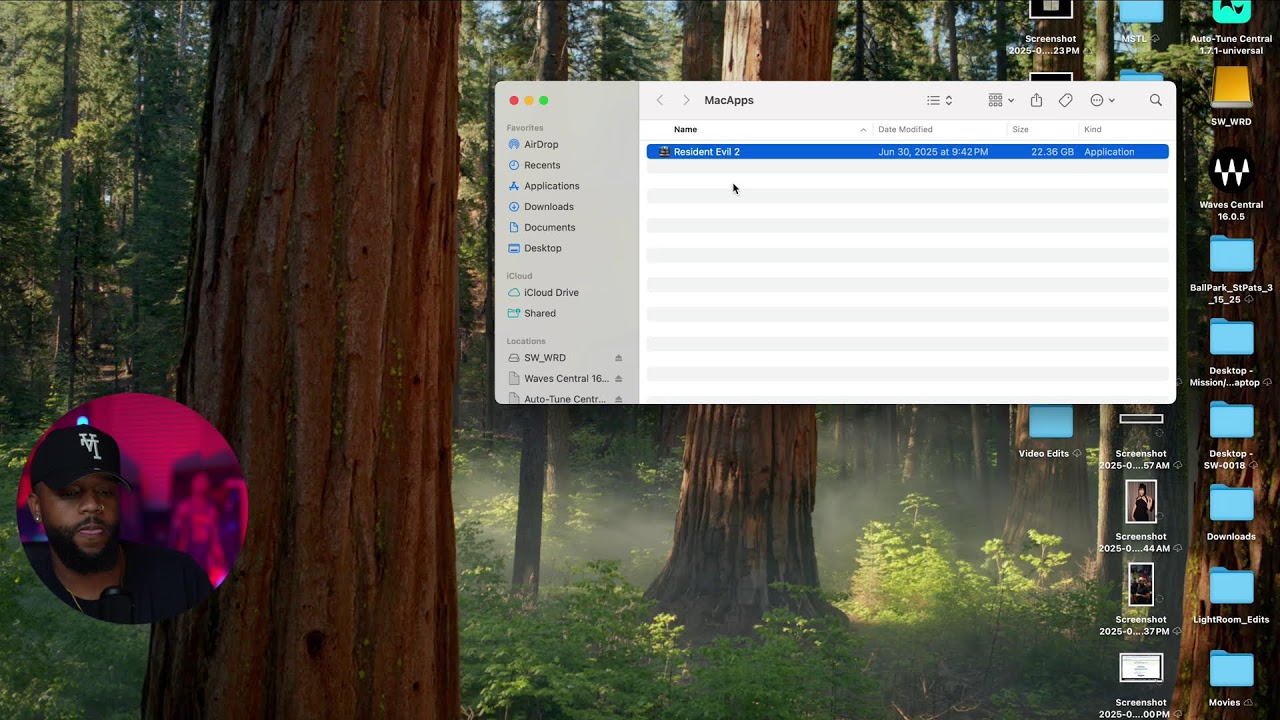Select the screenshot ending 37 PM thumbnail
Image resolution: width=1280 pixels, height=720 pixels.
tap(1141, 585)
